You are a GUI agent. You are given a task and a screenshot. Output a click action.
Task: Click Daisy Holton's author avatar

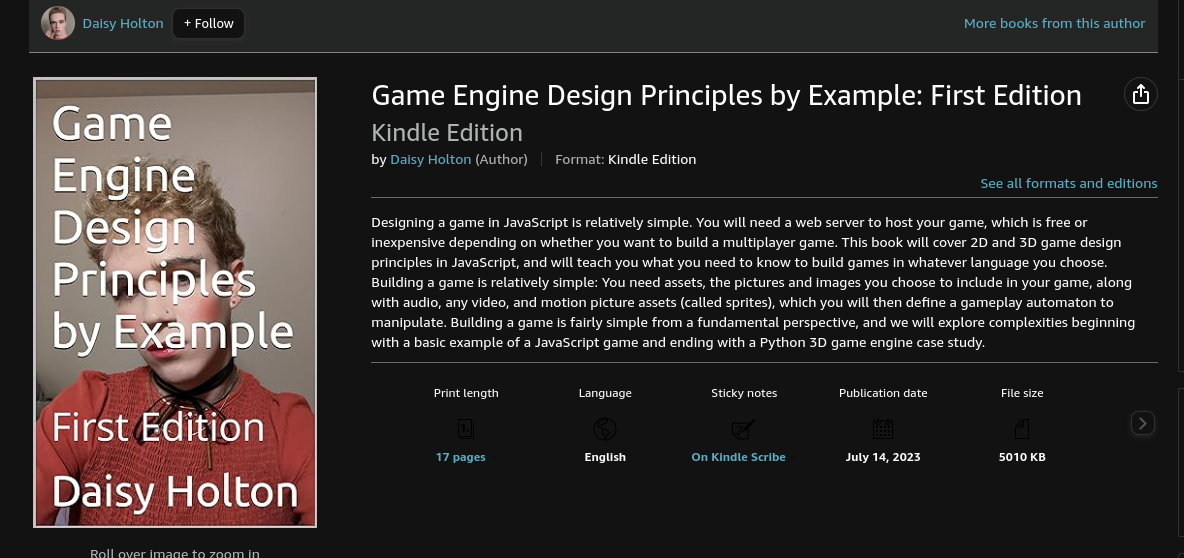point(58,23)
